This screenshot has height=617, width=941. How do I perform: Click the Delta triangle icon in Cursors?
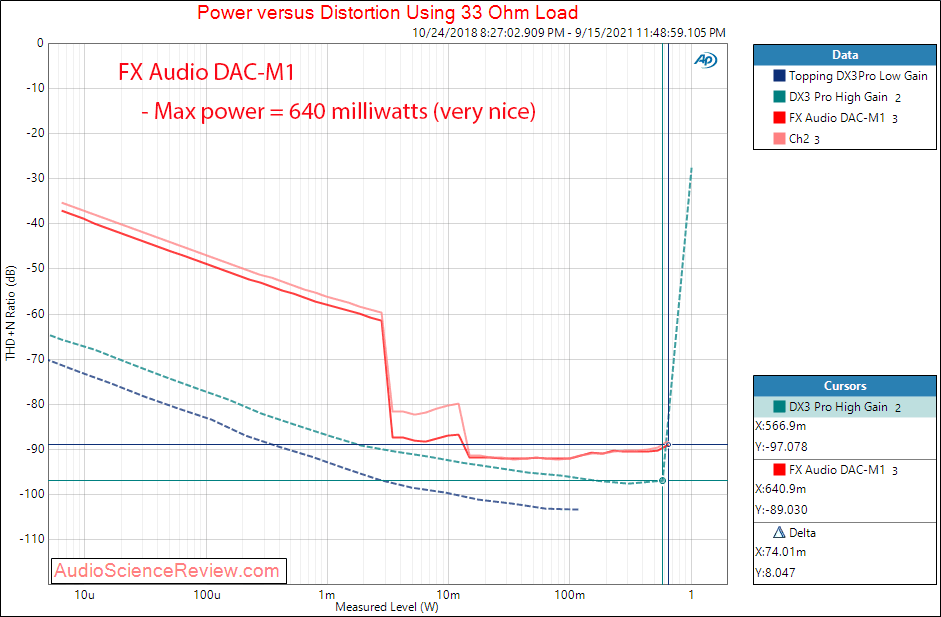click(x=779, y=532)
